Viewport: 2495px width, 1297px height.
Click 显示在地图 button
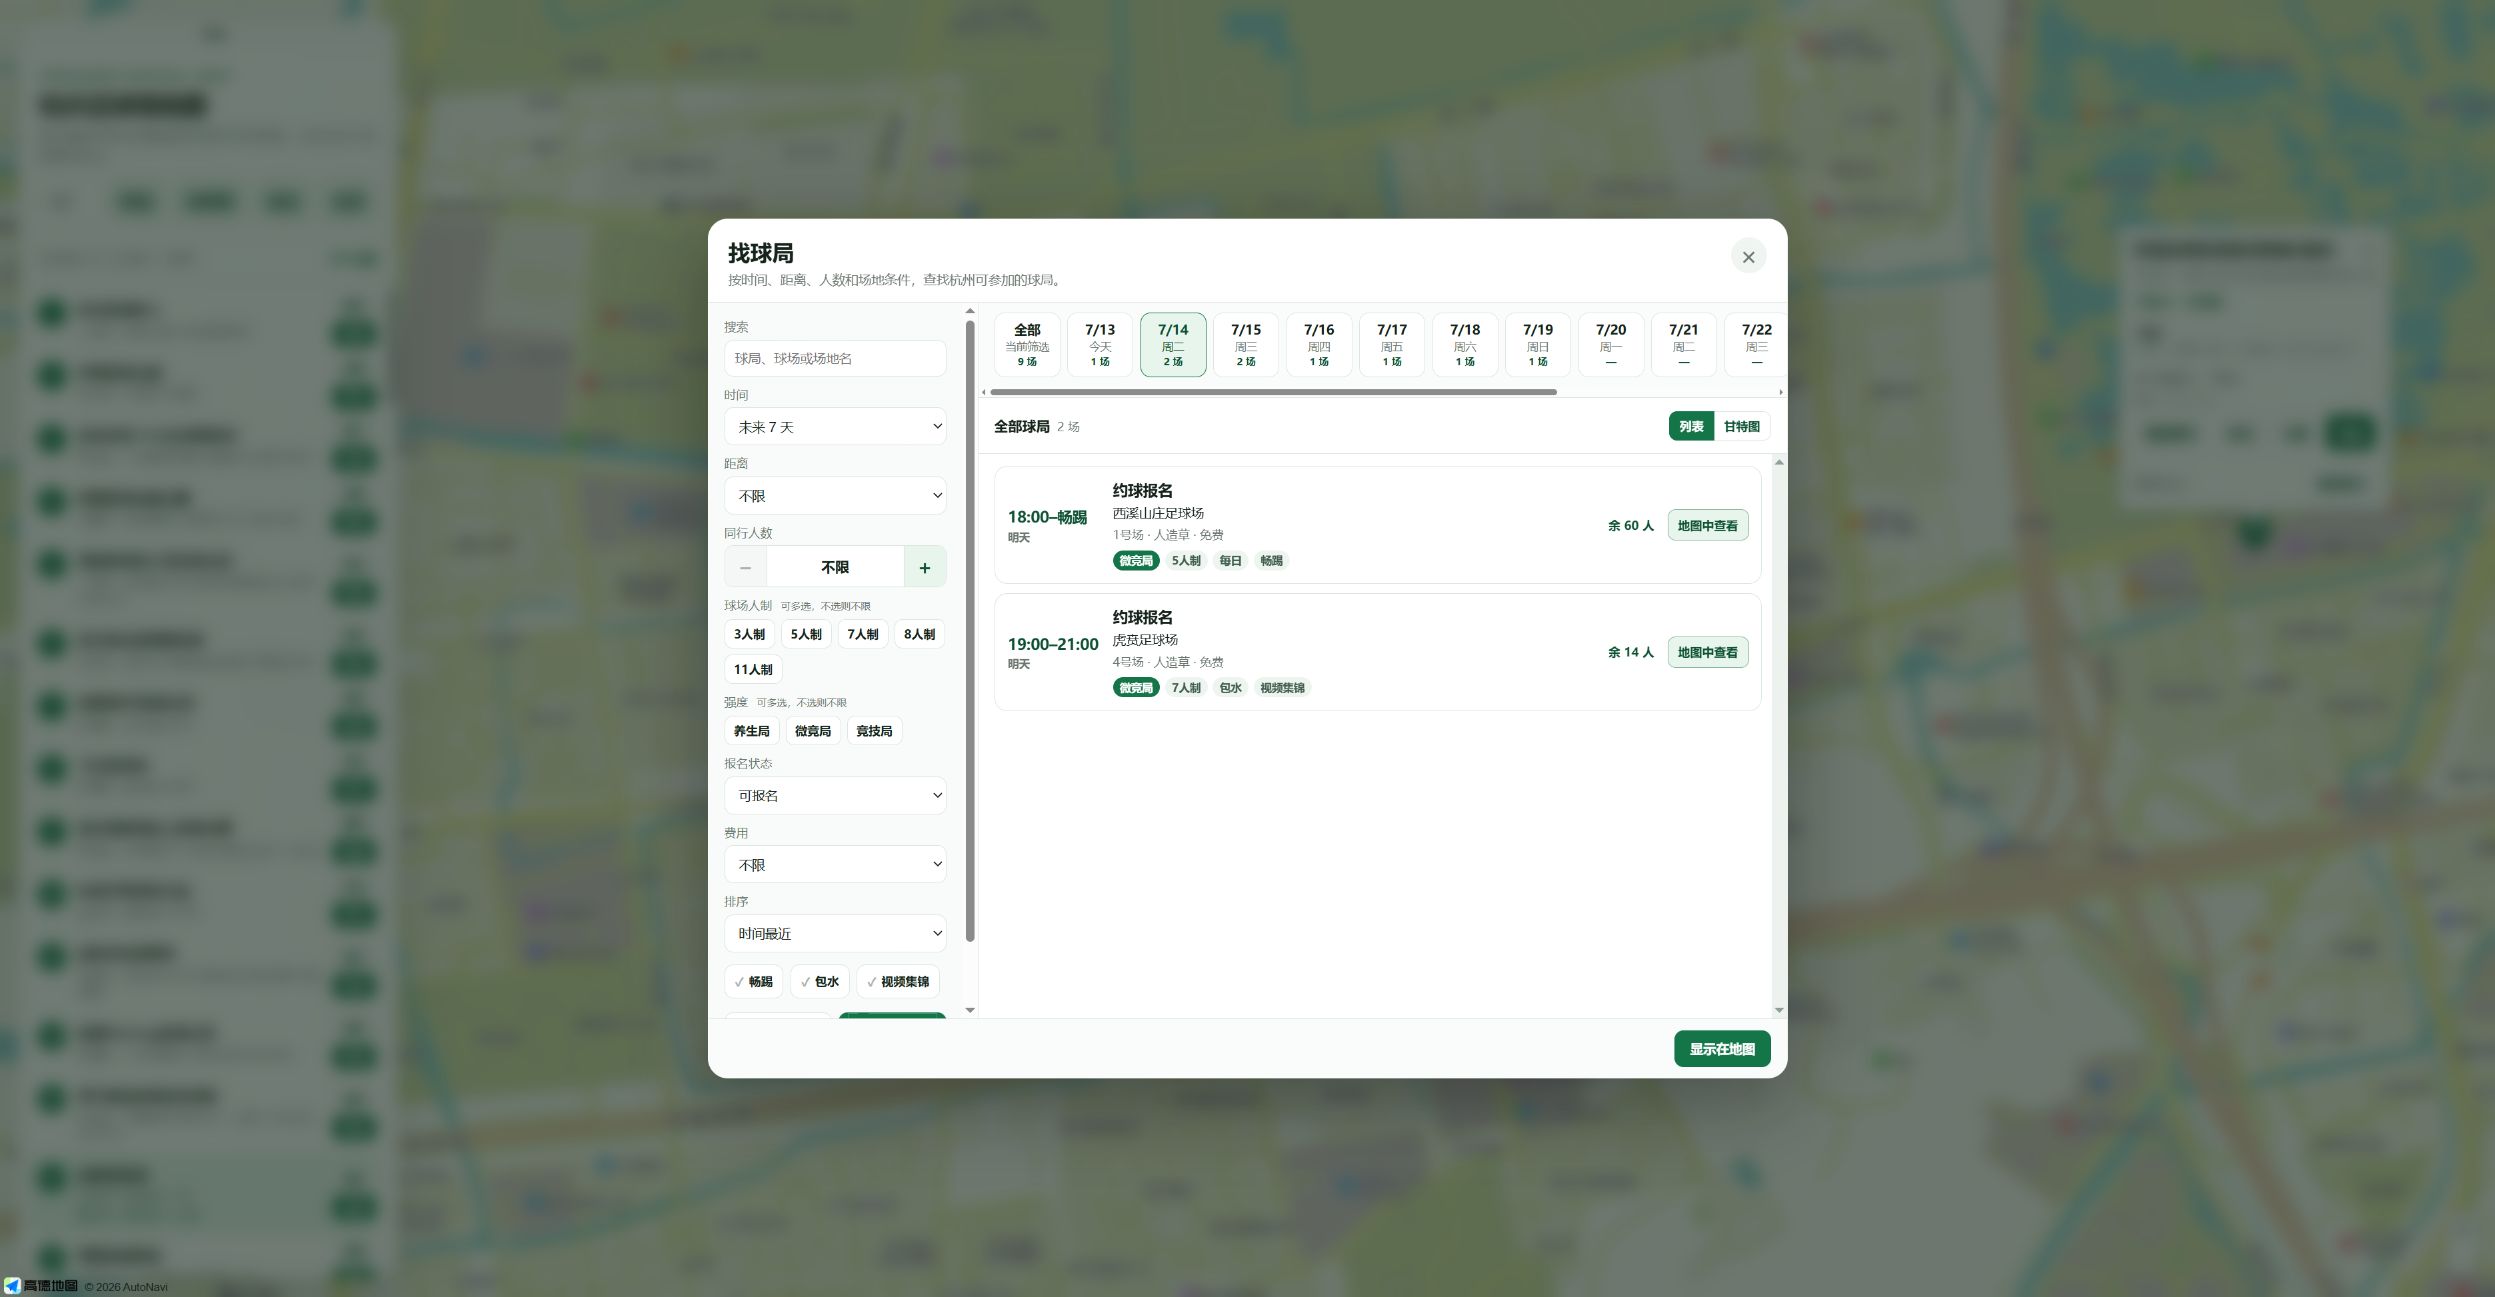tap(1722, 1049)
